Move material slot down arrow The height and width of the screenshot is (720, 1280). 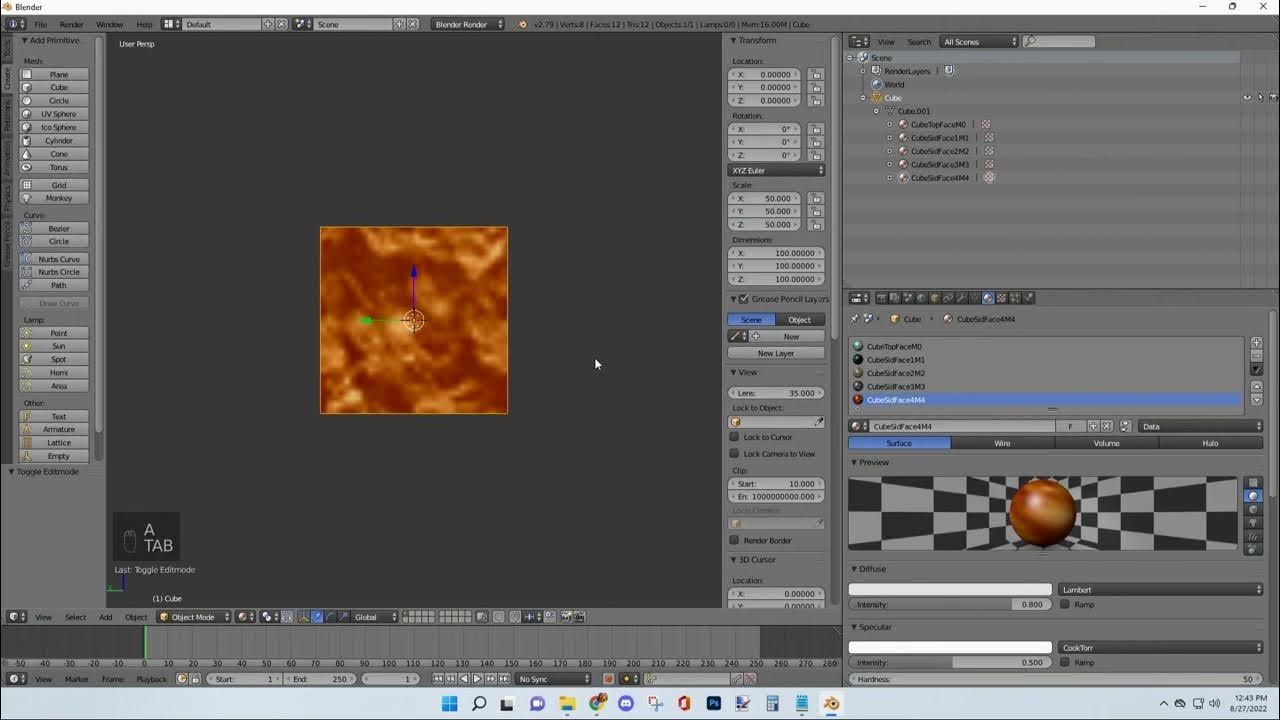tap(1256, 400)
